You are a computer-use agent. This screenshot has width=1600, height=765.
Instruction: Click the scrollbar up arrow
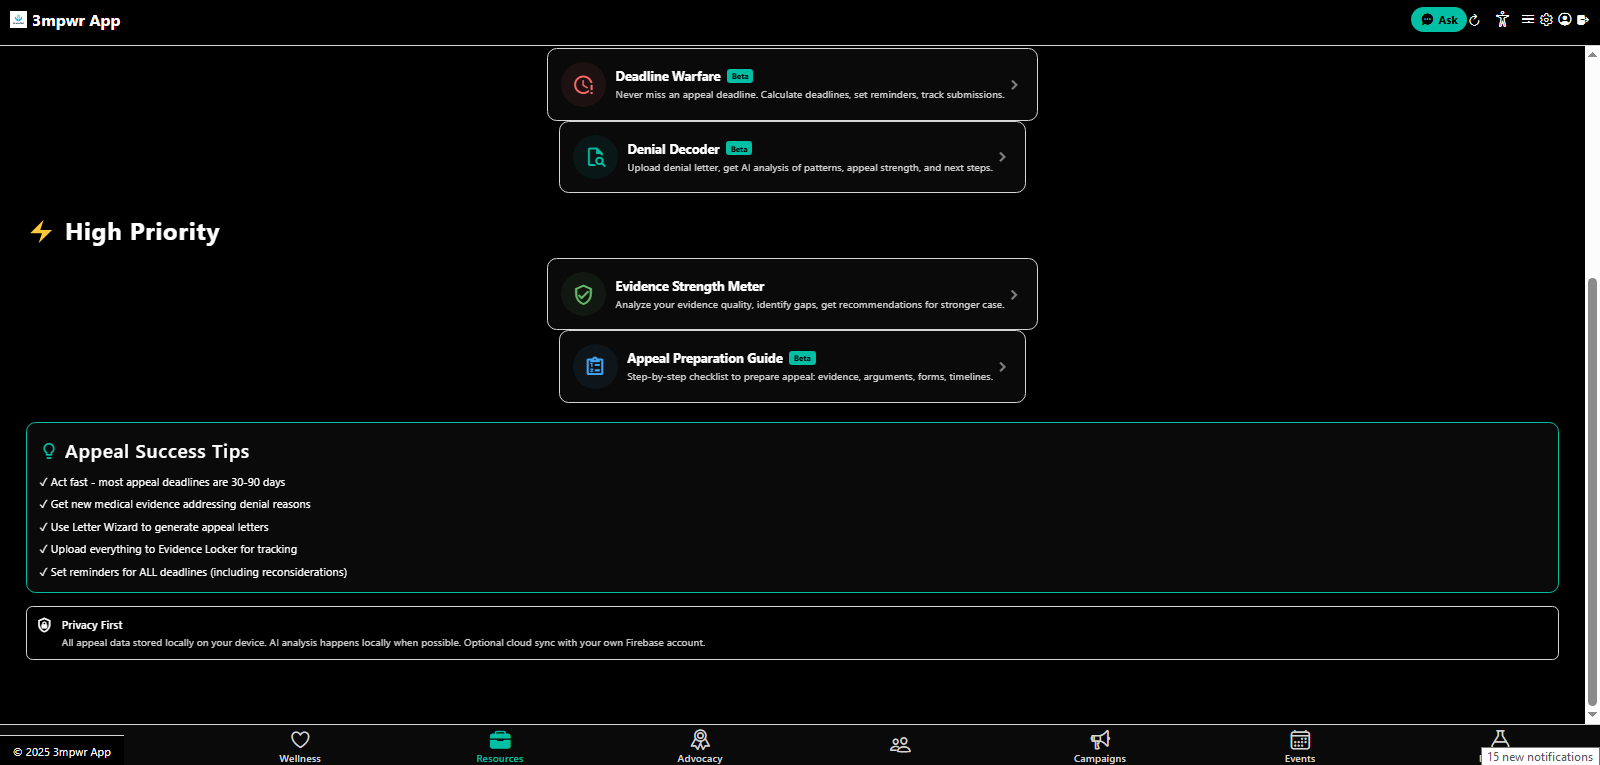coord(1592,54)
